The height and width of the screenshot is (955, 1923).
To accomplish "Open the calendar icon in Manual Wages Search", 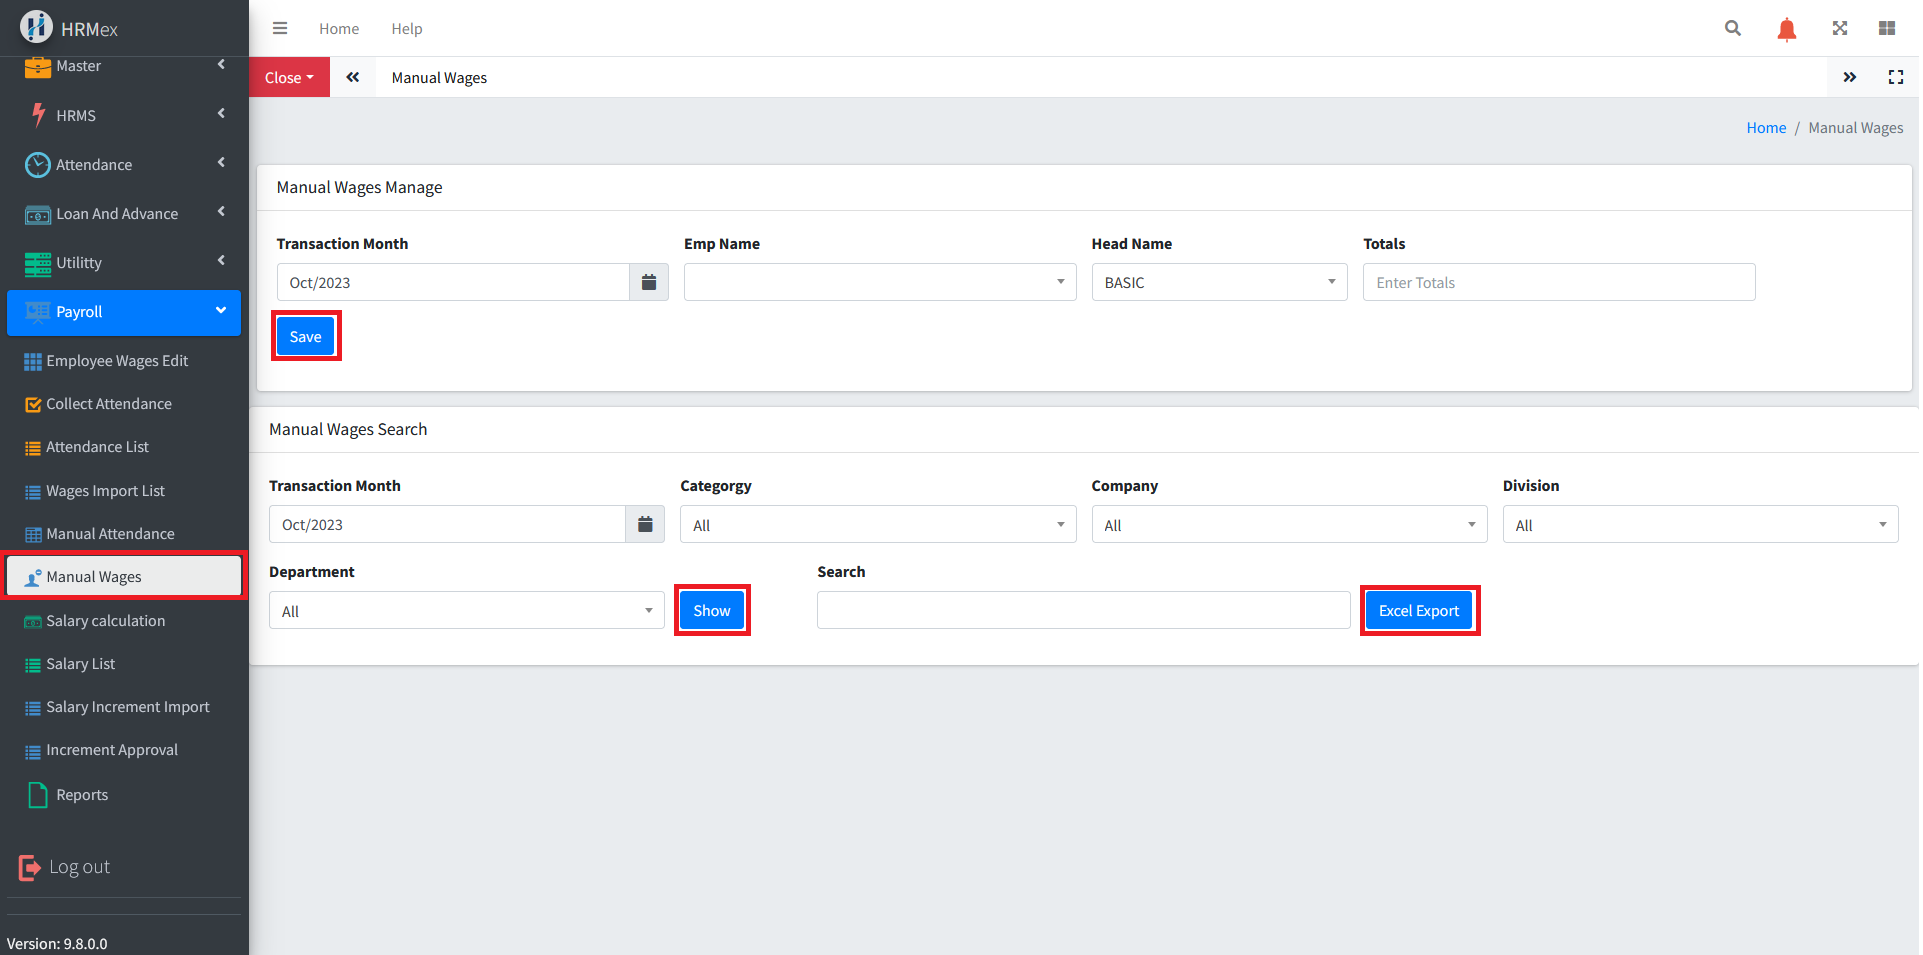I will pos(645,525).
